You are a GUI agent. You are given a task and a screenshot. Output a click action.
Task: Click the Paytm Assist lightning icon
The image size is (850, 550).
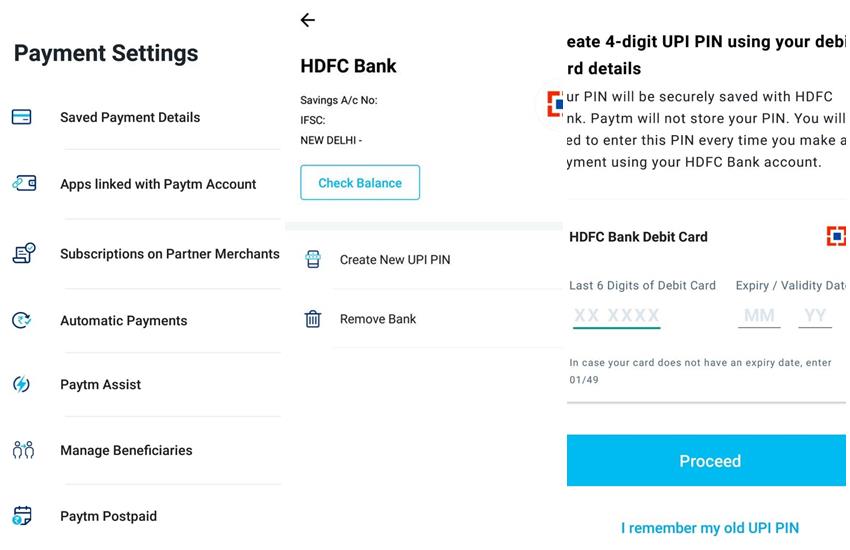[x=22, y=384]
